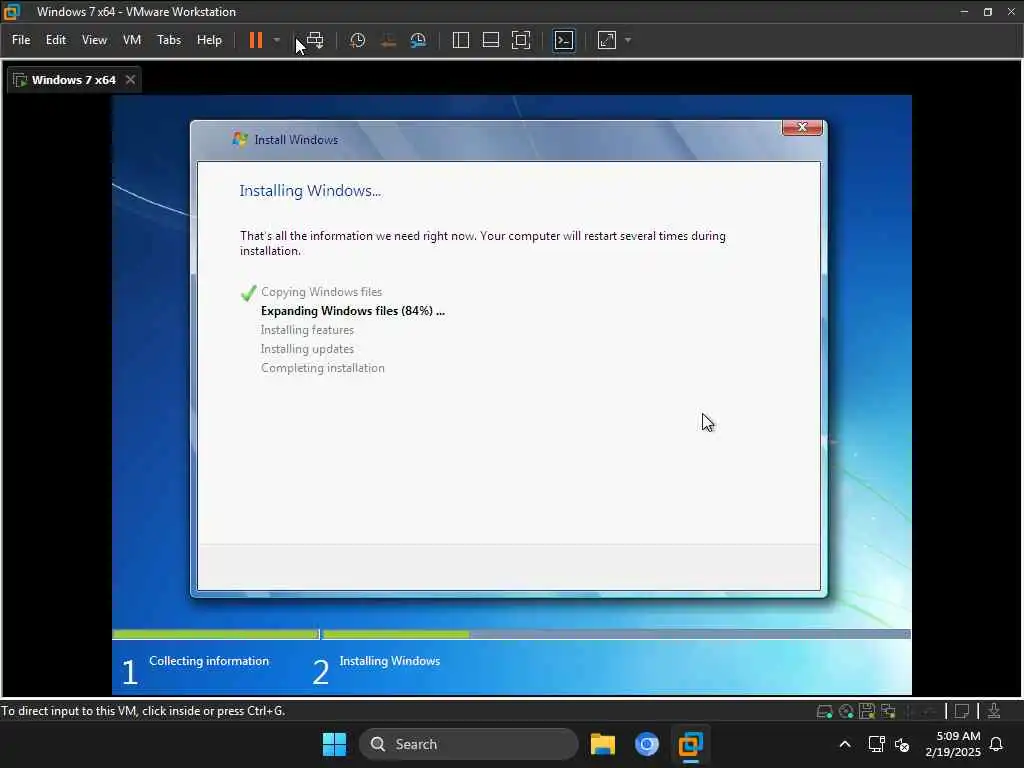Open the Chrome browser taskbar icon
This screenshot has height=768, width=1024.
pyautogui.click(x=647, y=744)
